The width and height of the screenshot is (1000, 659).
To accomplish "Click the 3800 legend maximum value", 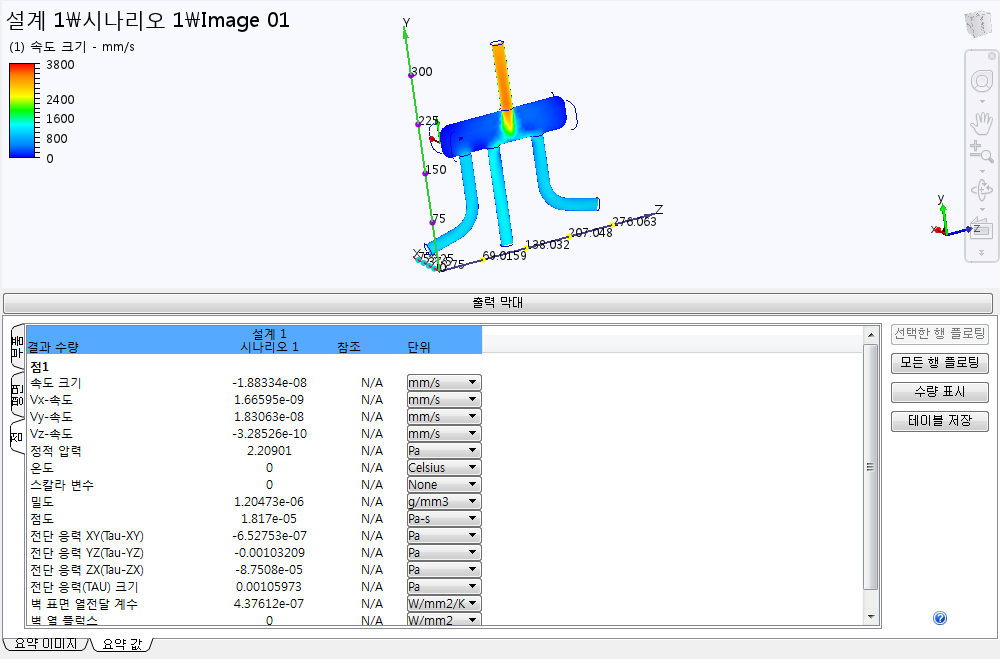I will coord(61,64).
